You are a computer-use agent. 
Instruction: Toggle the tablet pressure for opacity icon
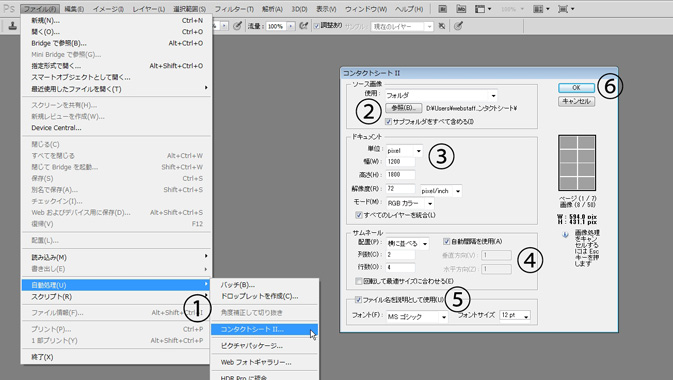[237, 26]
